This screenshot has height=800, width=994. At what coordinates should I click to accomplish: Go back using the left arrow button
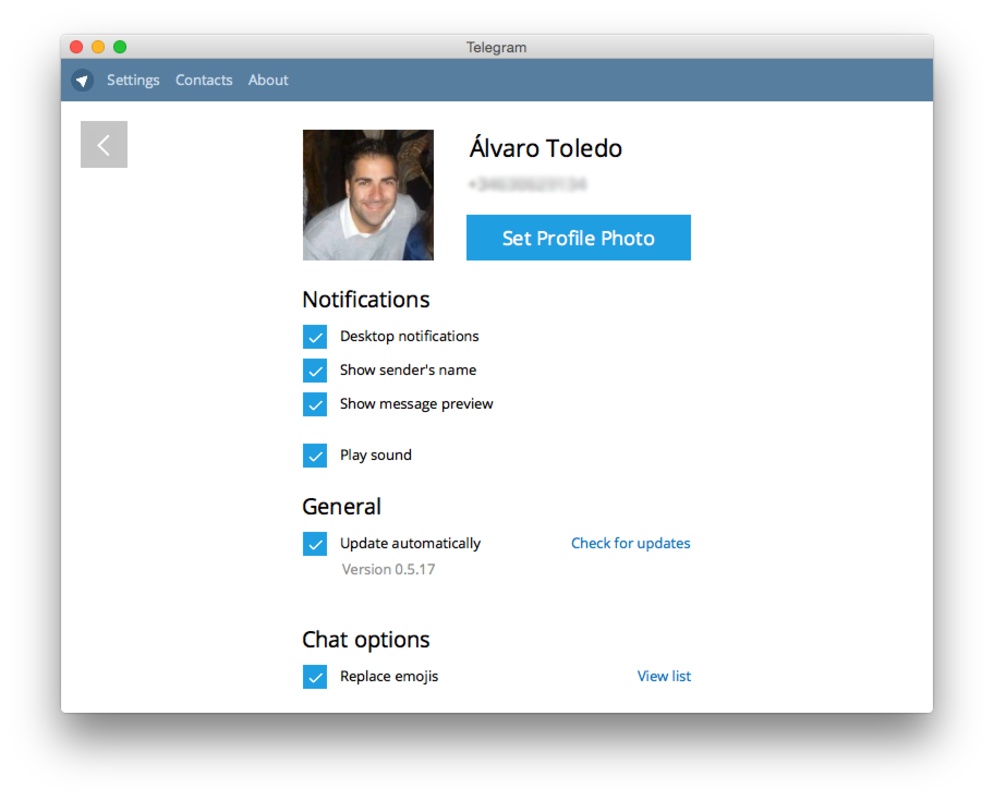103,144
